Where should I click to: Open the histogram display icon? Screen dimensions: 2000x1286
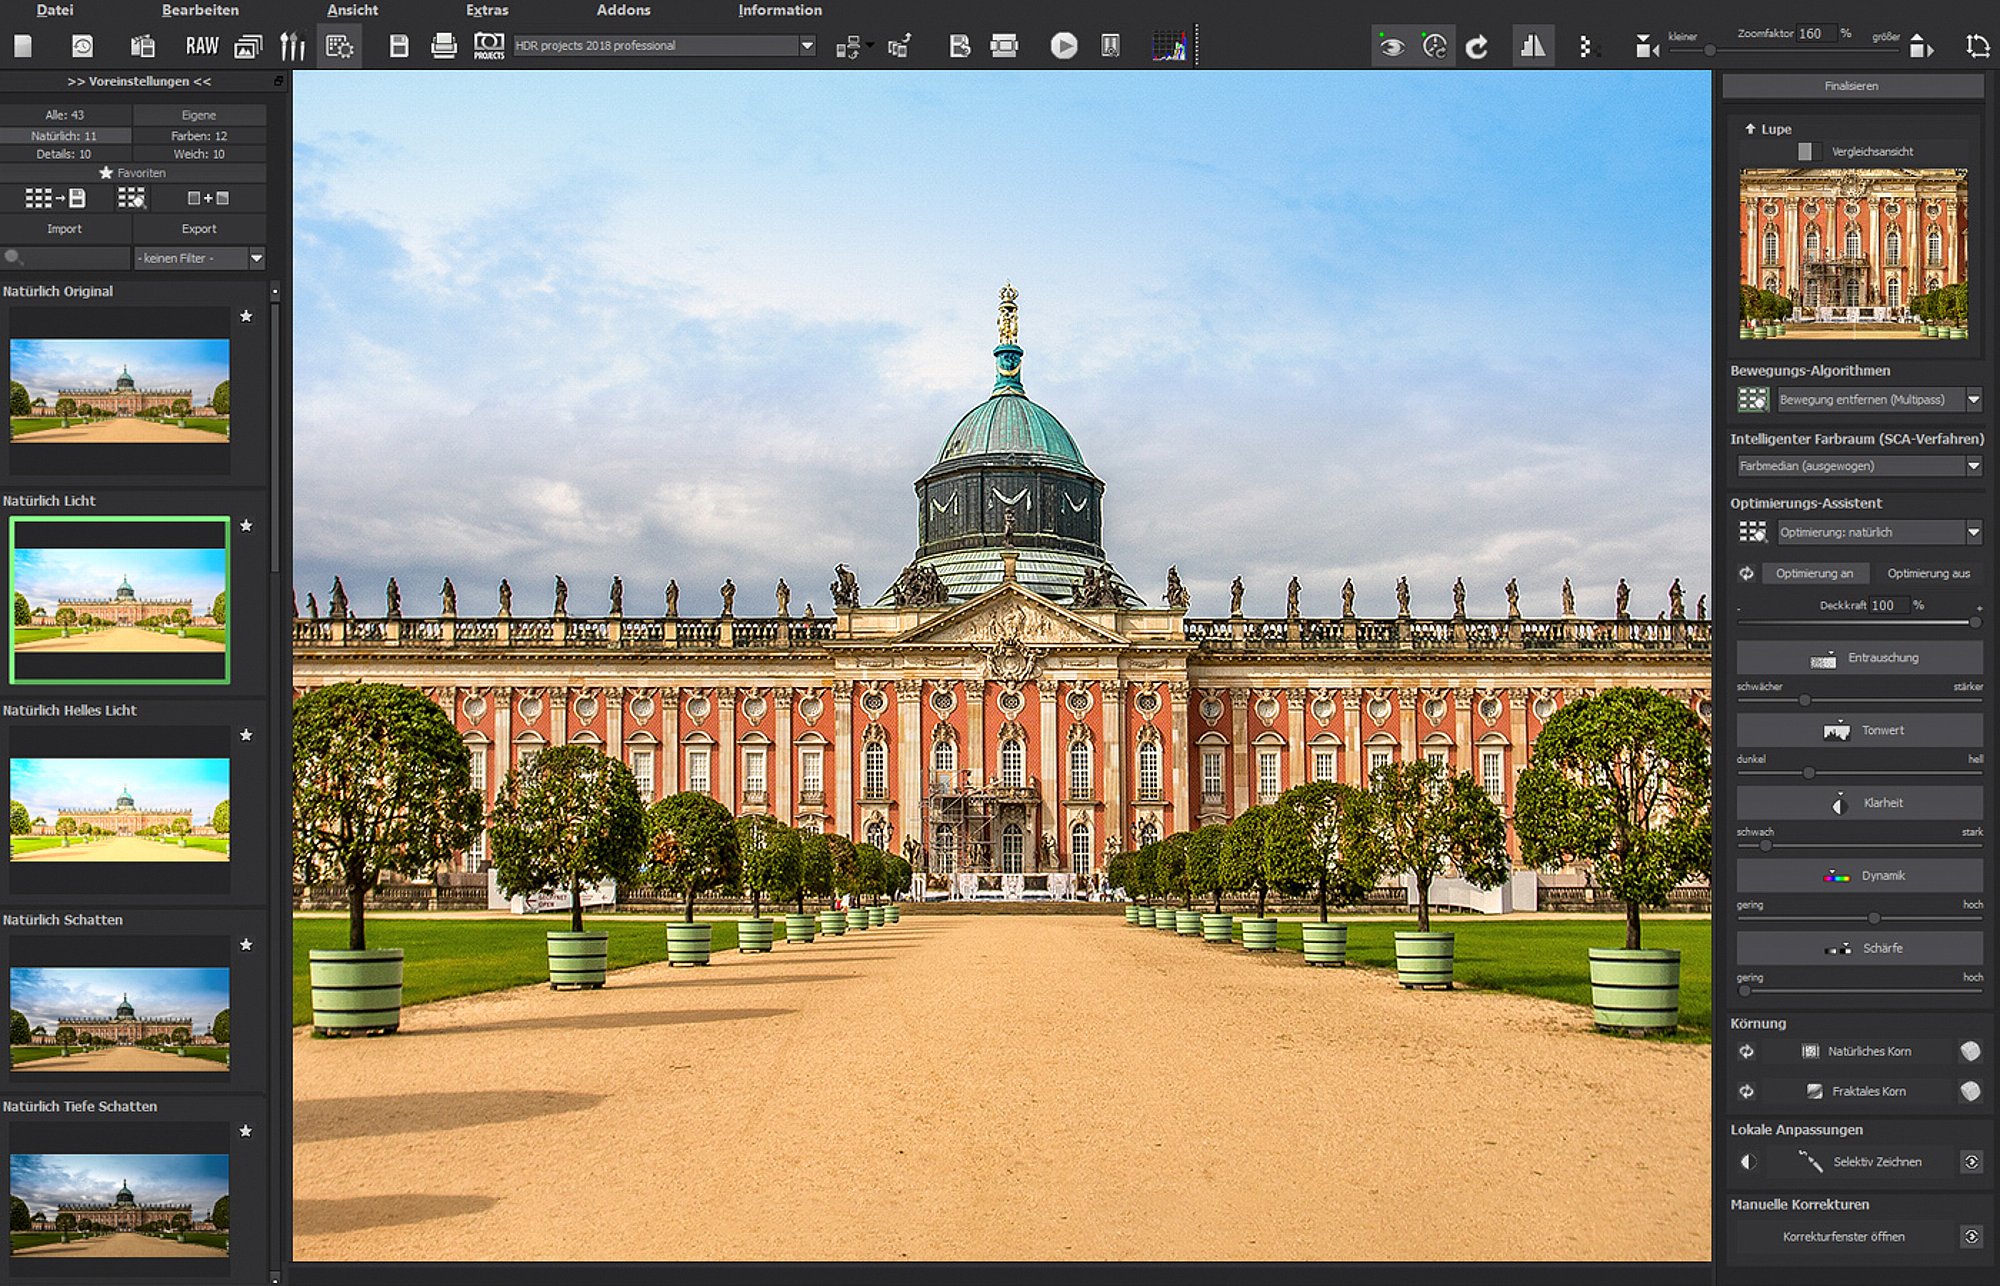click(x=1168, y=46)
